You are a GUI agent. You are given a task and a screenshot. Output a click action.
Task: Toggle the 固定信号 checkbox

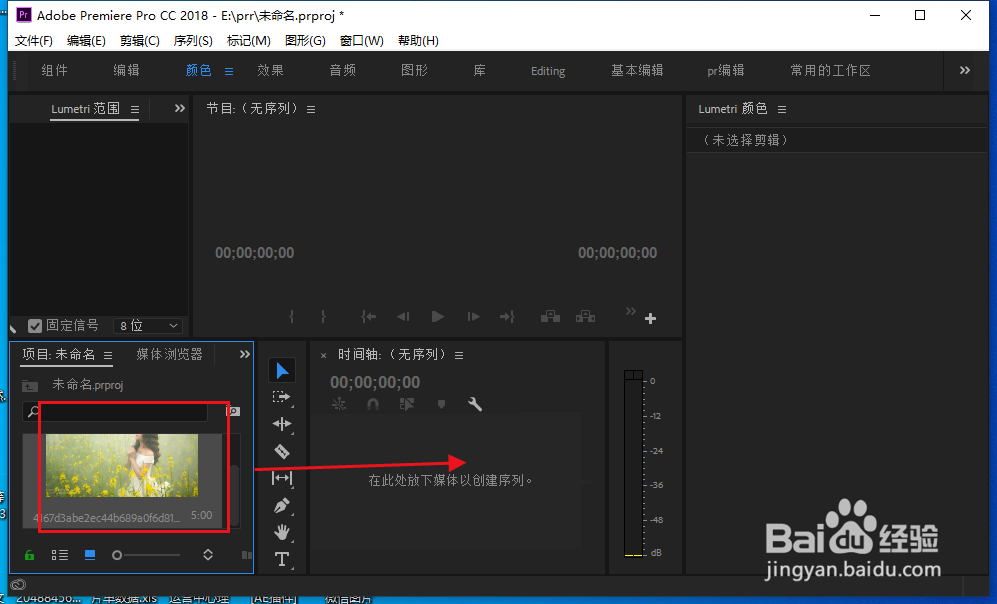[35, 326]
